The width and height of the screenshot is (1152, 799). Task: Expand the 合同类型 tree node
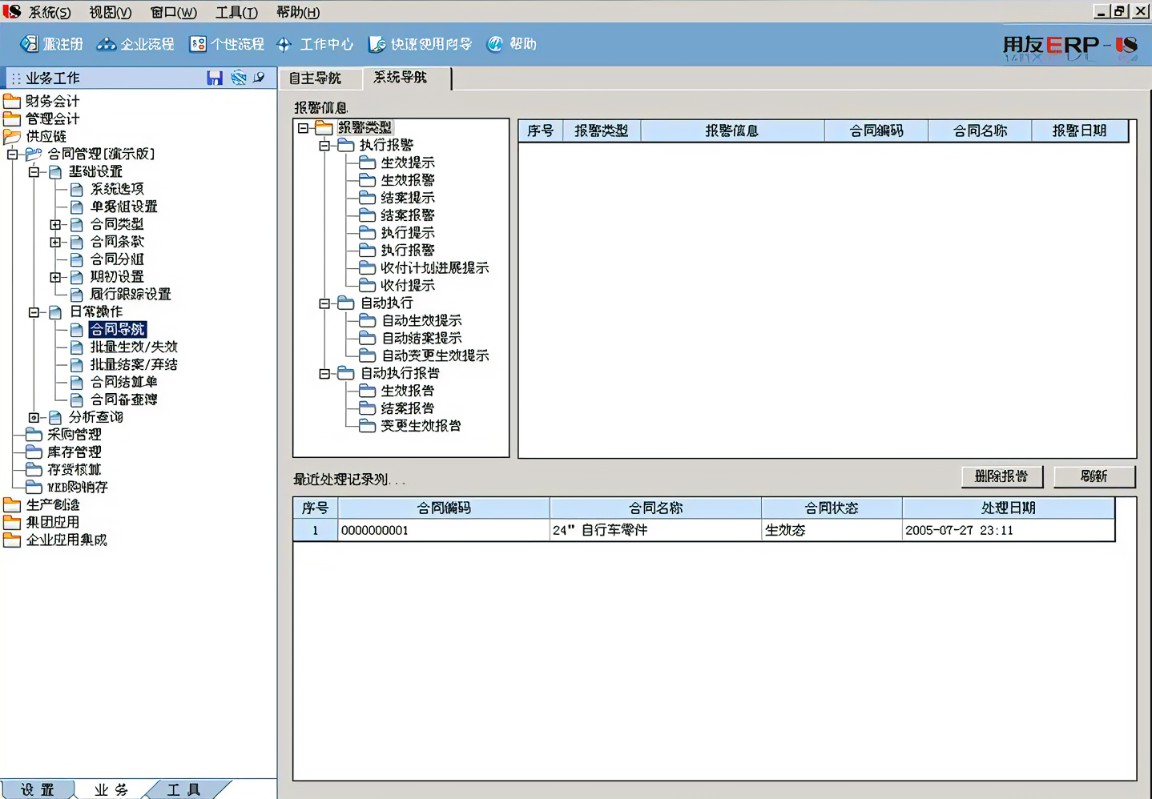(55, 225)
